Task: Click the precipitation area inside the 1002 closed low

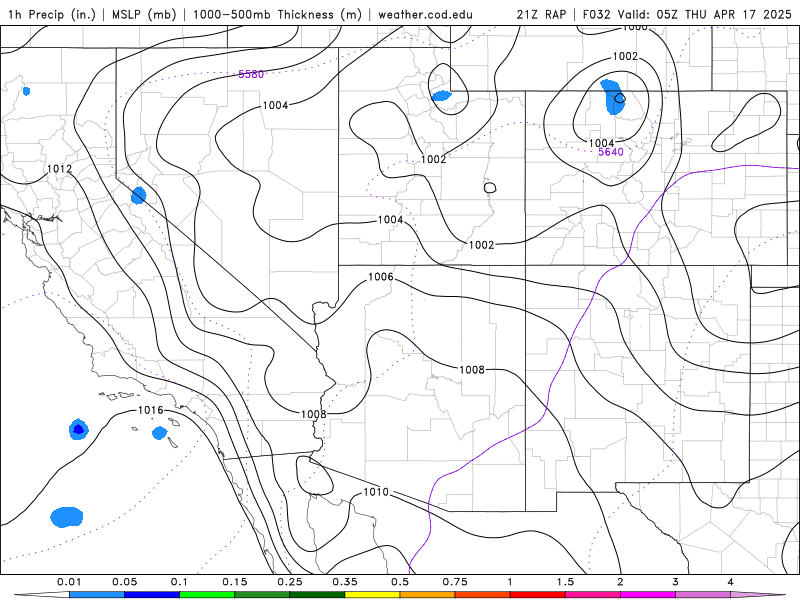Action: (612, 97)
